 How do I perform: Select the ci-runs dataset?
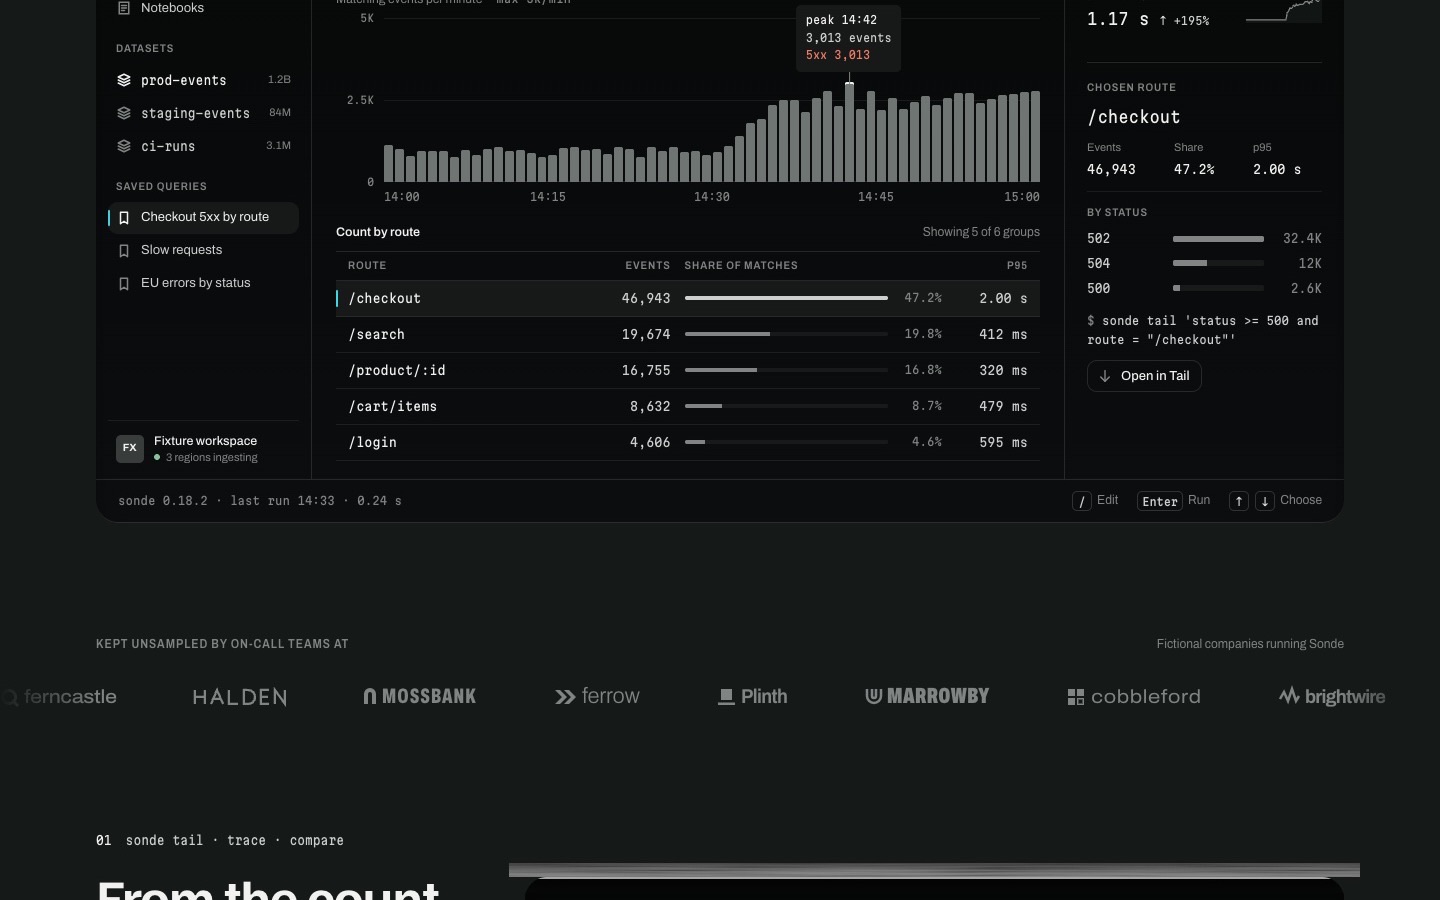[203, 146]
